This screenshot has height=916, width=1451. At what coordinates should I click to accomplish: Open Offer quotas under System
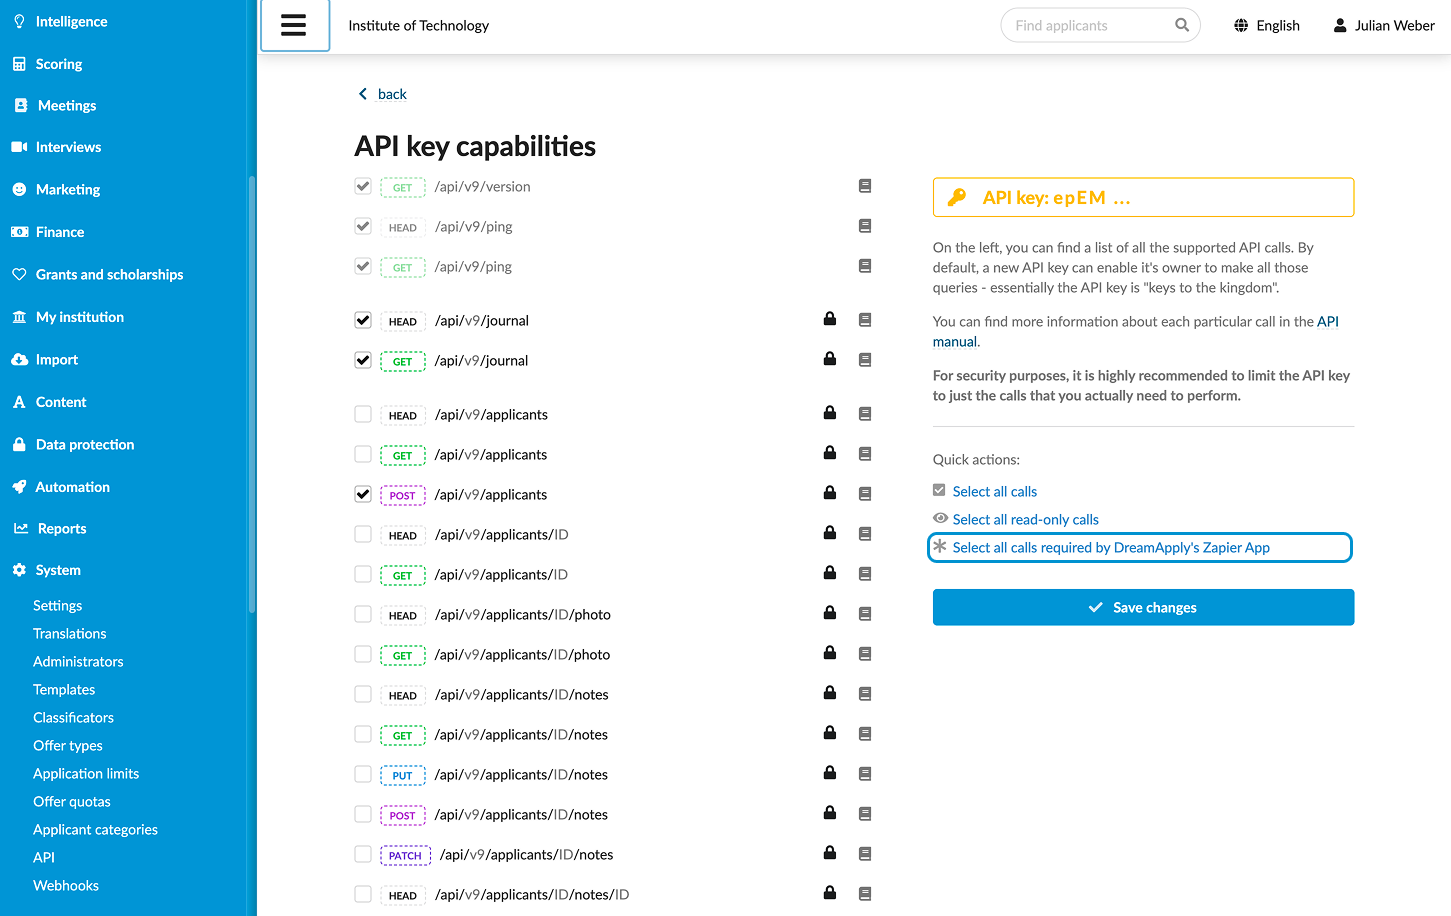click(72, 801)
